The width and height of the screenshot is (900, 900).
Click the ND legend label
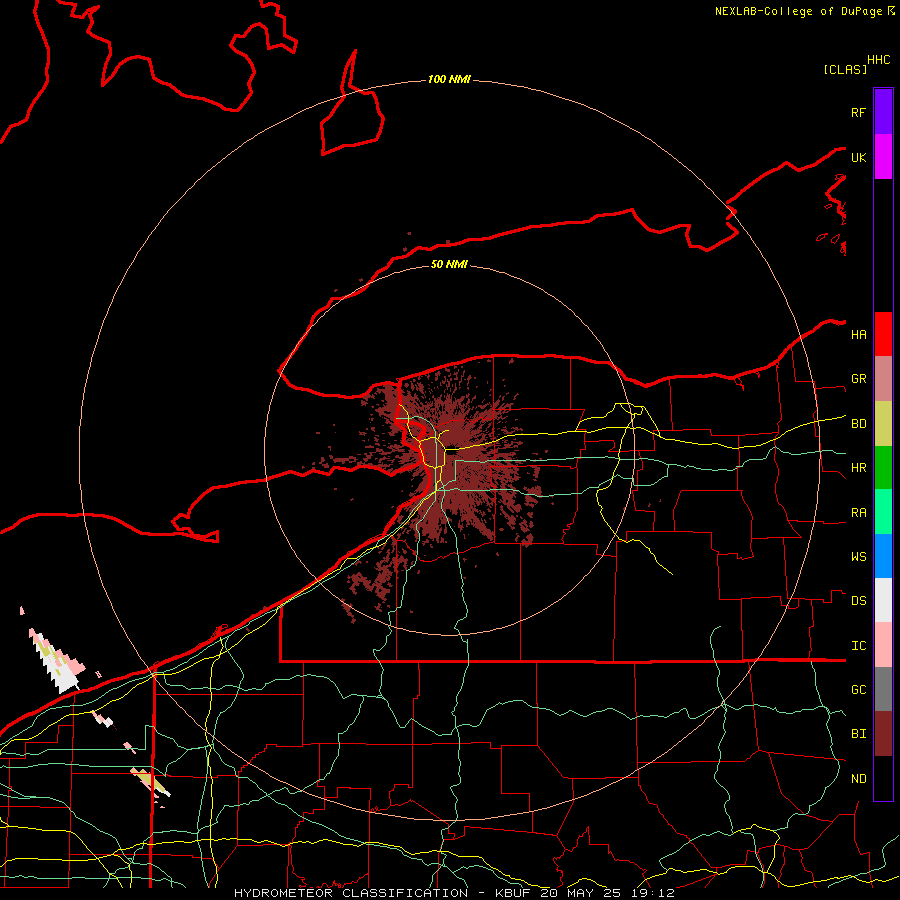[x=858, y=779]
